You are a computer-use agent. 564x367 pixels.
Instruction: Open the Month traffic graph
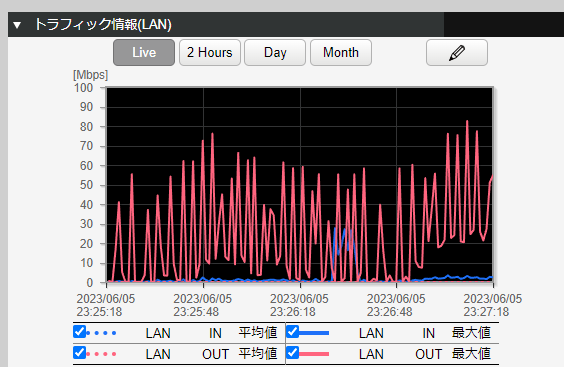point(341,53)
